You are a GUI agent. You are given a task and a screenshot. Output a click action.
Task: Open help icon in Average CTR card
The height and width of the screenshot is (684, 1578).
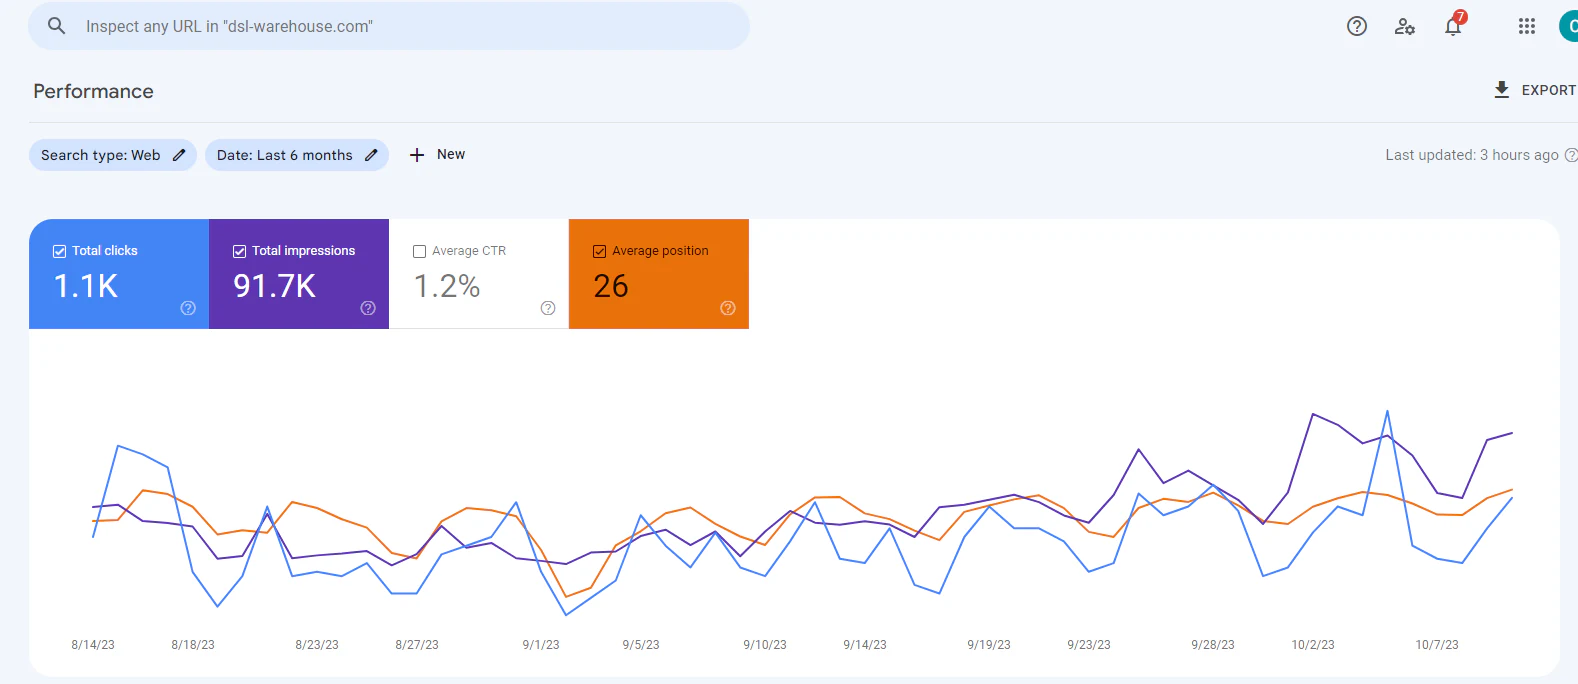pyautogui.click(x=548, y=308)
